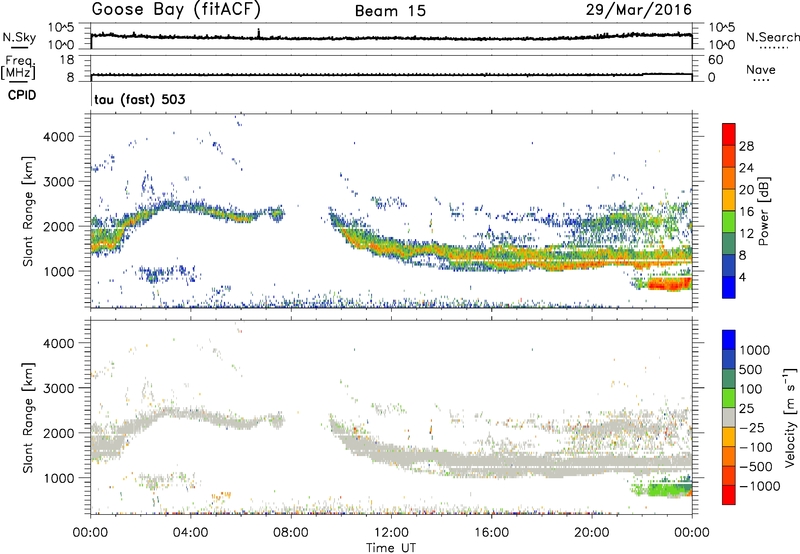
Task: Click the 24 dB tick on power colorbar
Action: click(x=746, y=168)
